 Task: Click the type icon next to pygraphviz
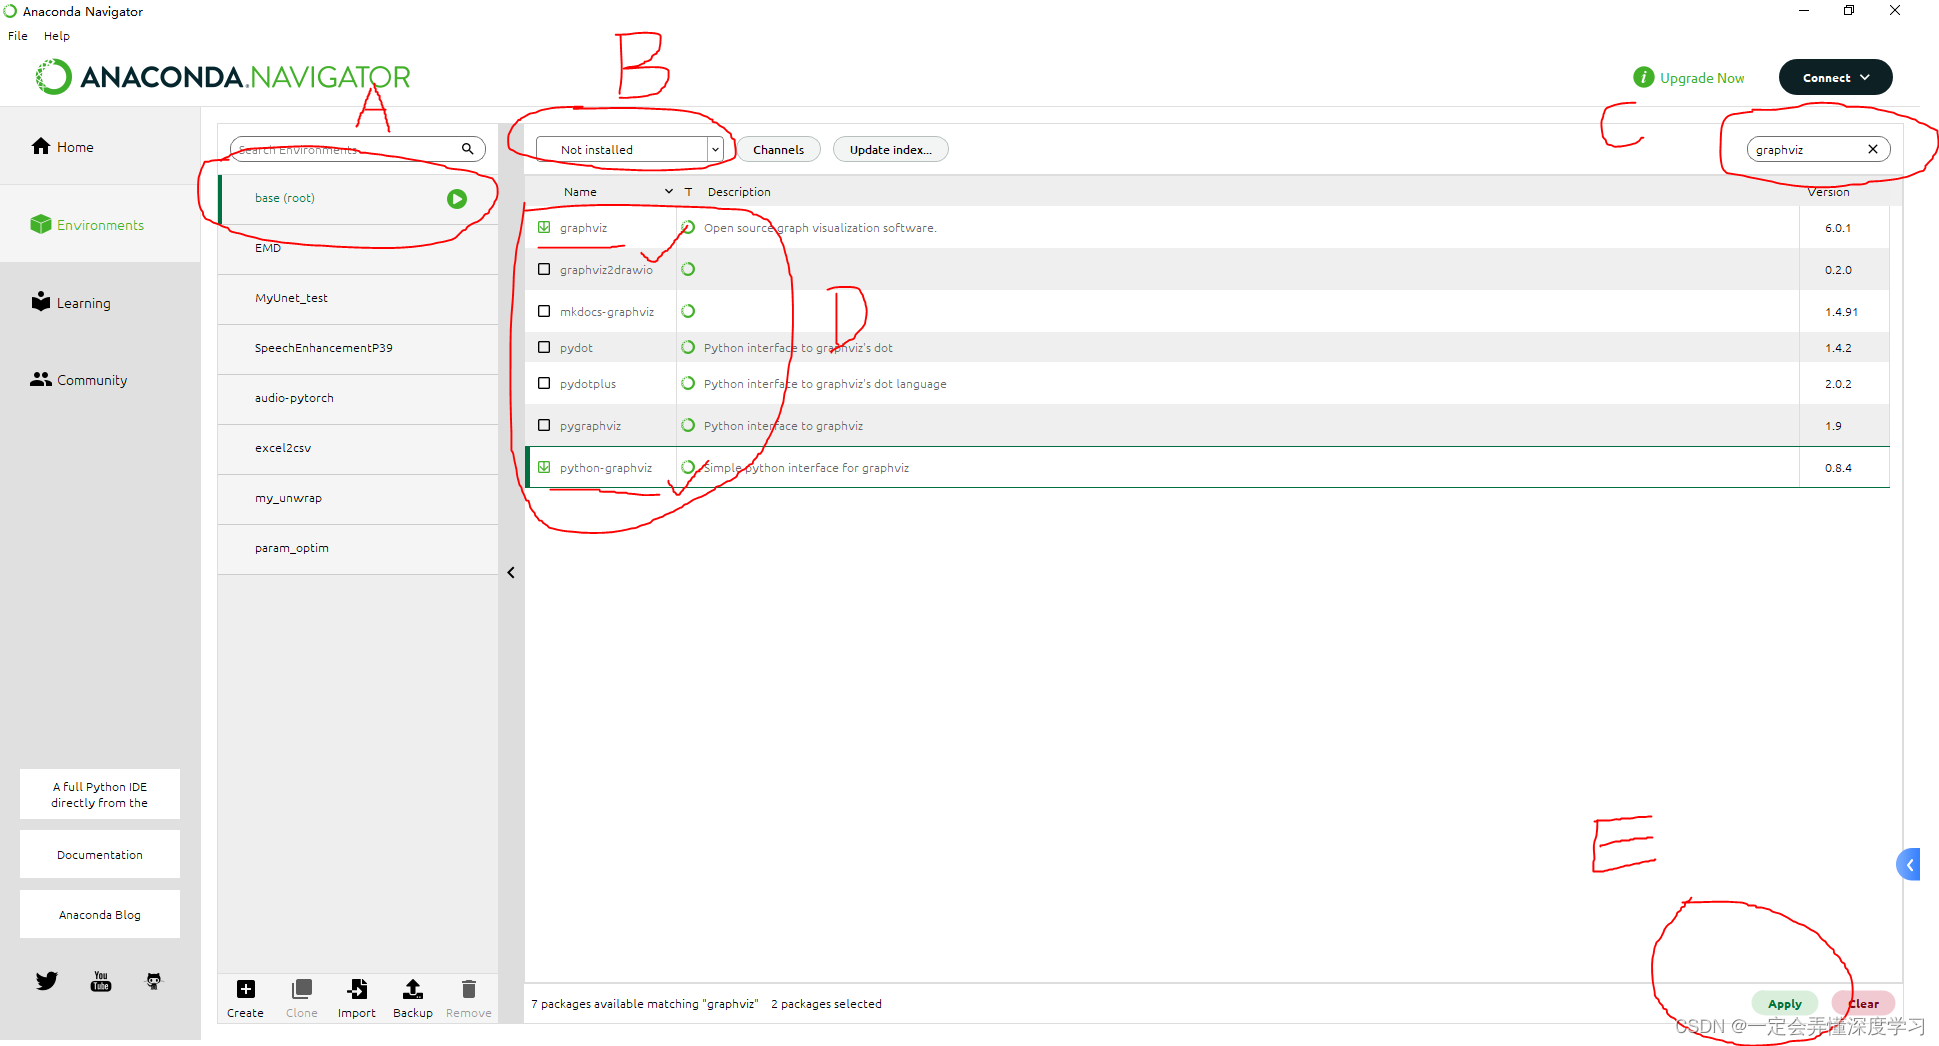pos(688,425)
